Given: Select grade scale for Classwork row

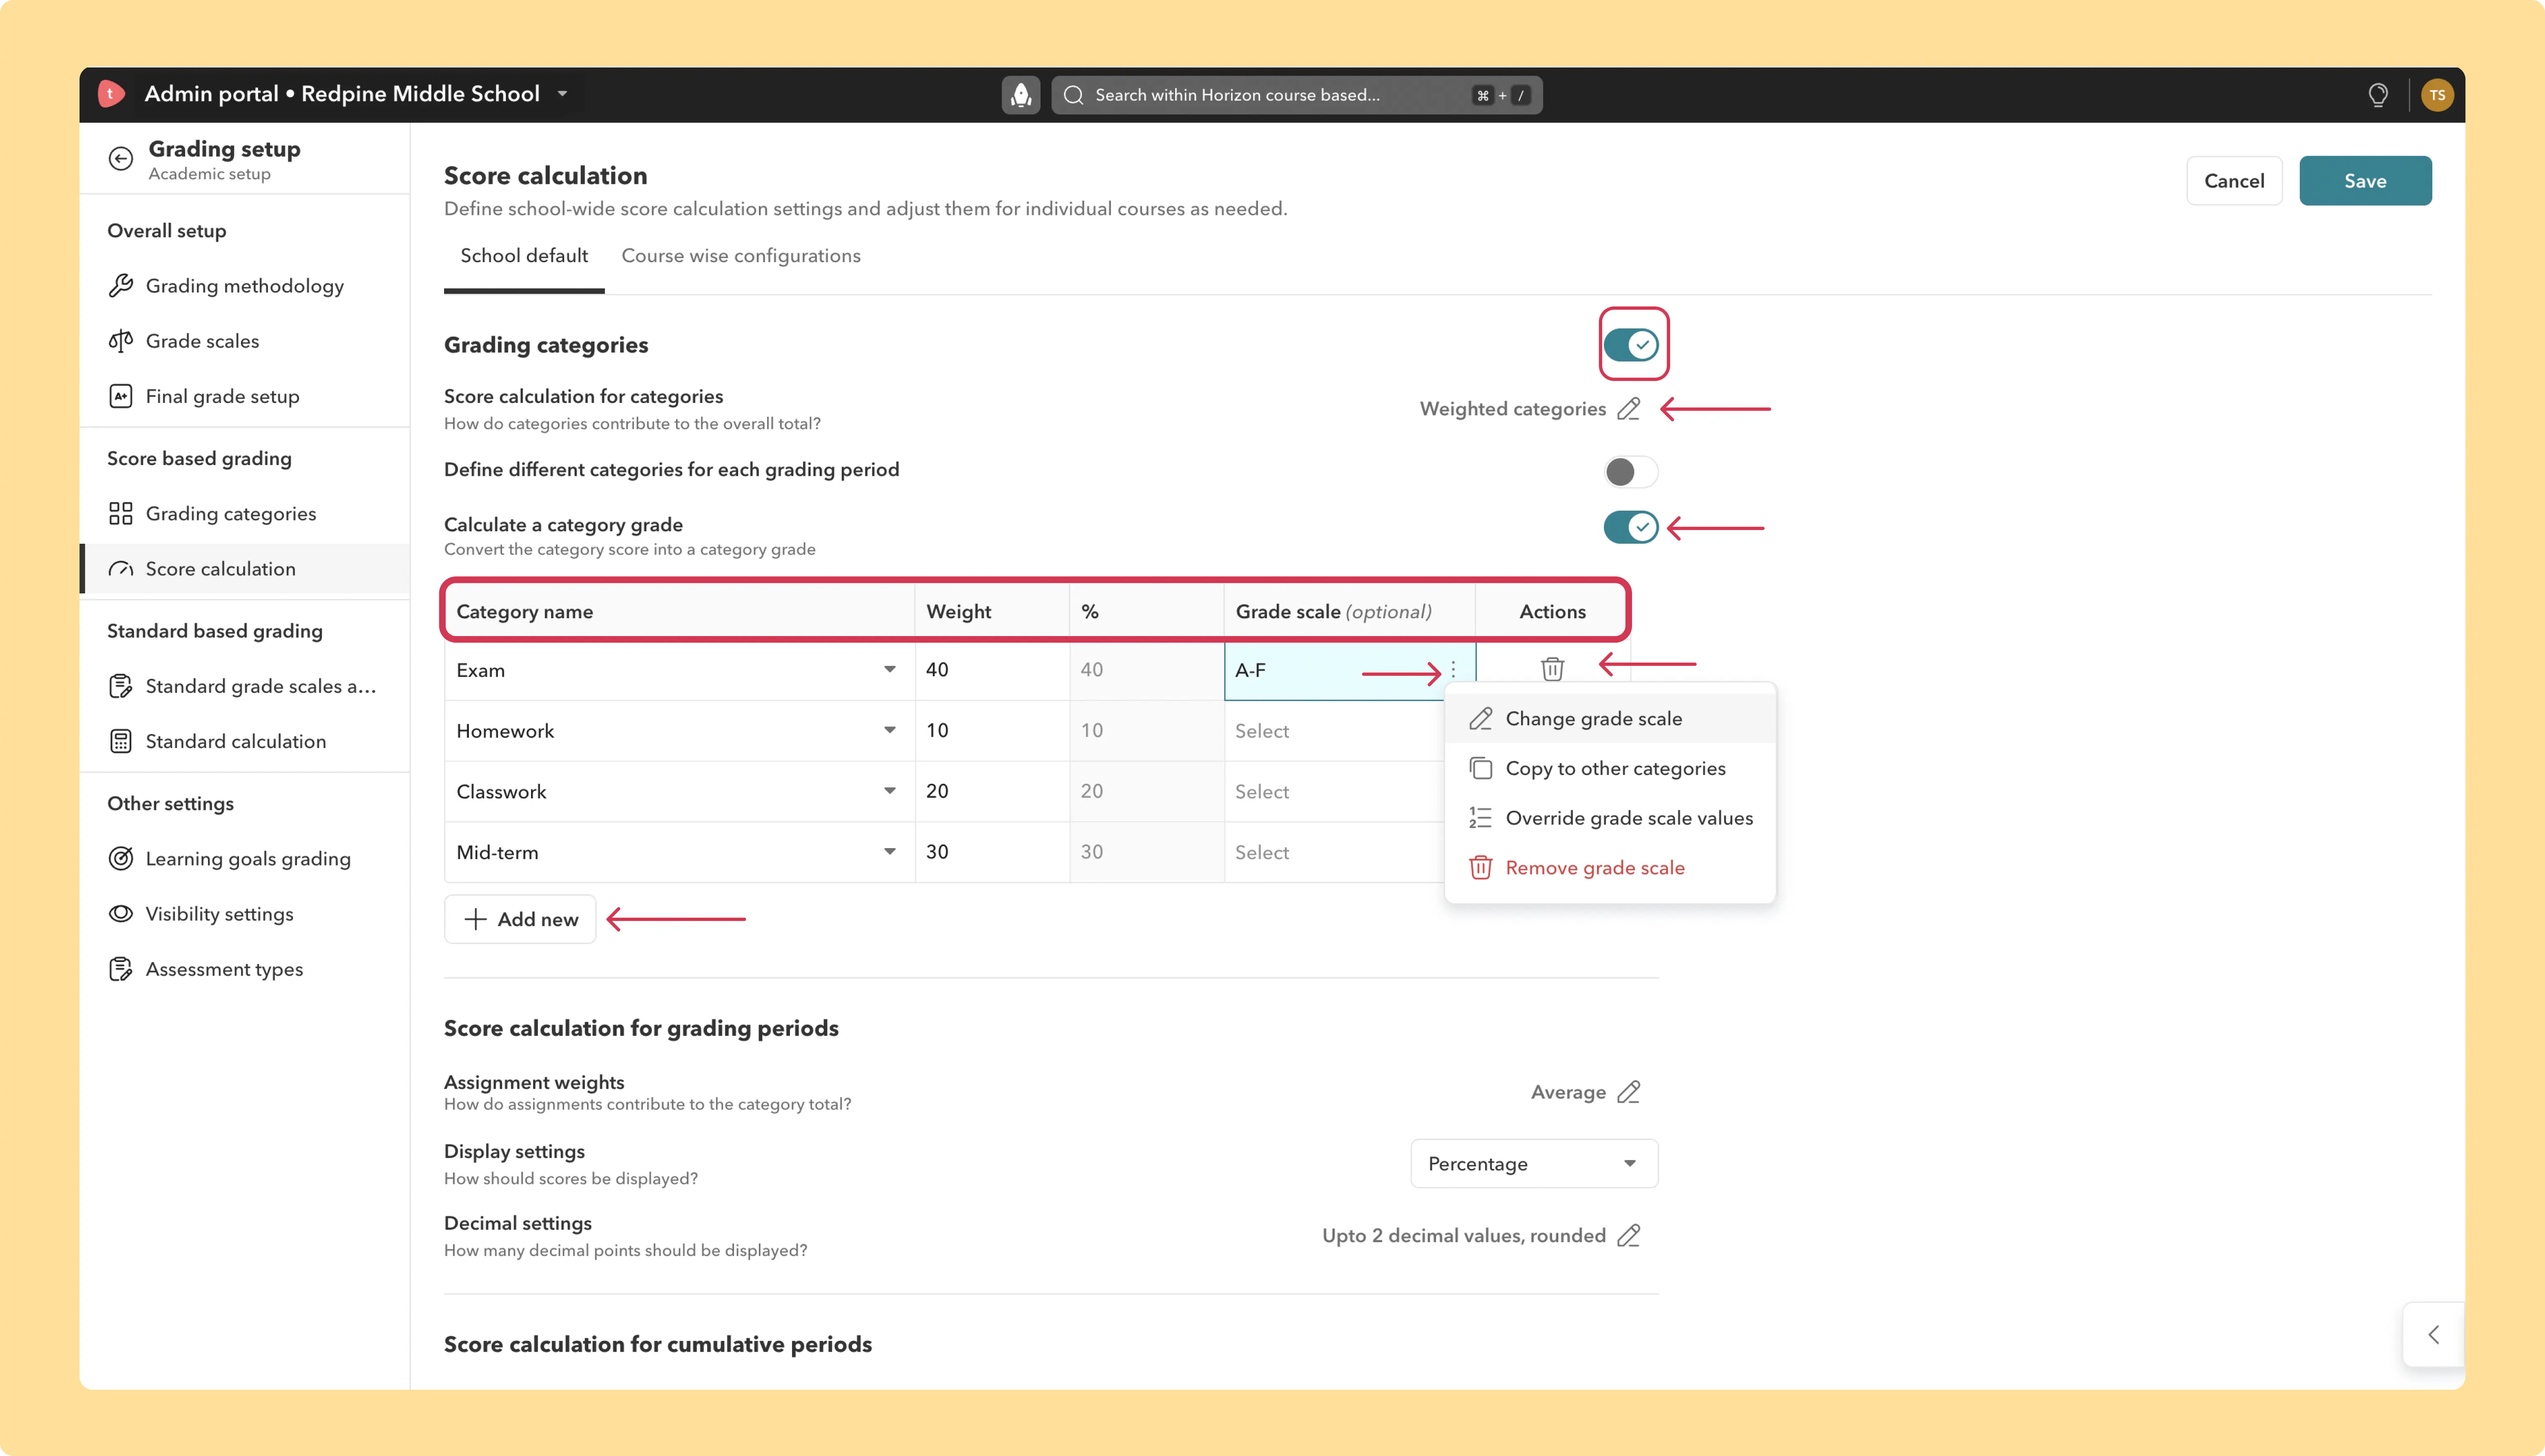Looking at the screenshot, I should 1334,792.
